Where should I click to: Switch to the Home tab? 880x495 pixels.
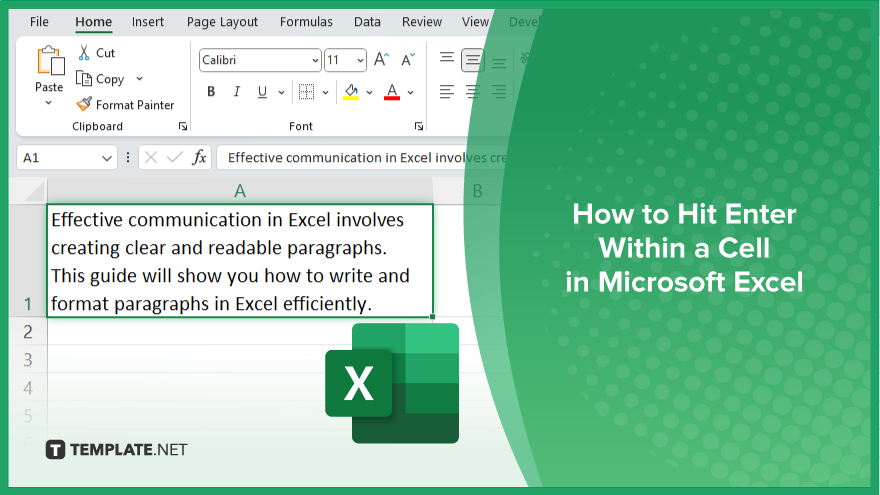[94, 22]
